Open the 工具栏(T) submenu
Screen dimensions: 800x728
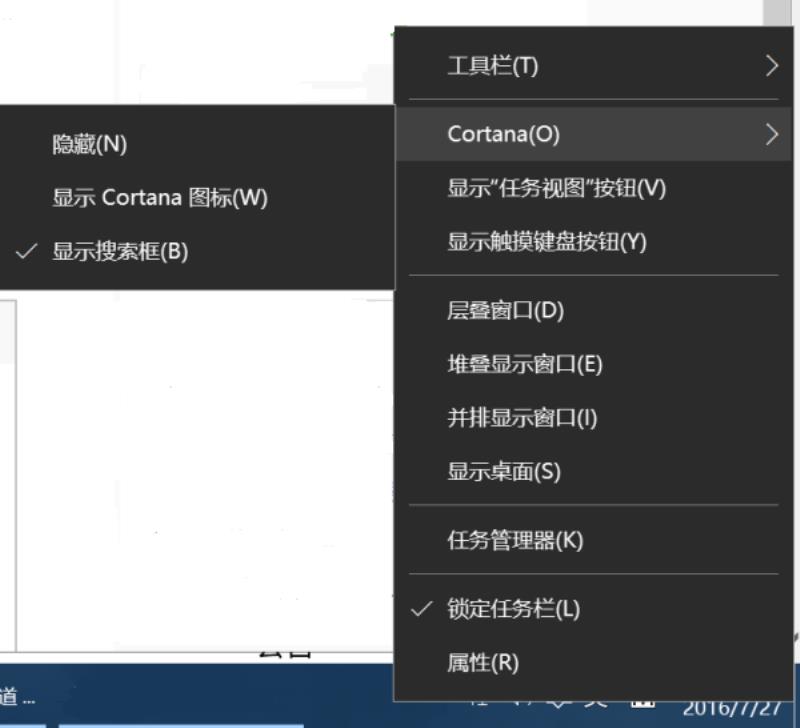(594, 65)
